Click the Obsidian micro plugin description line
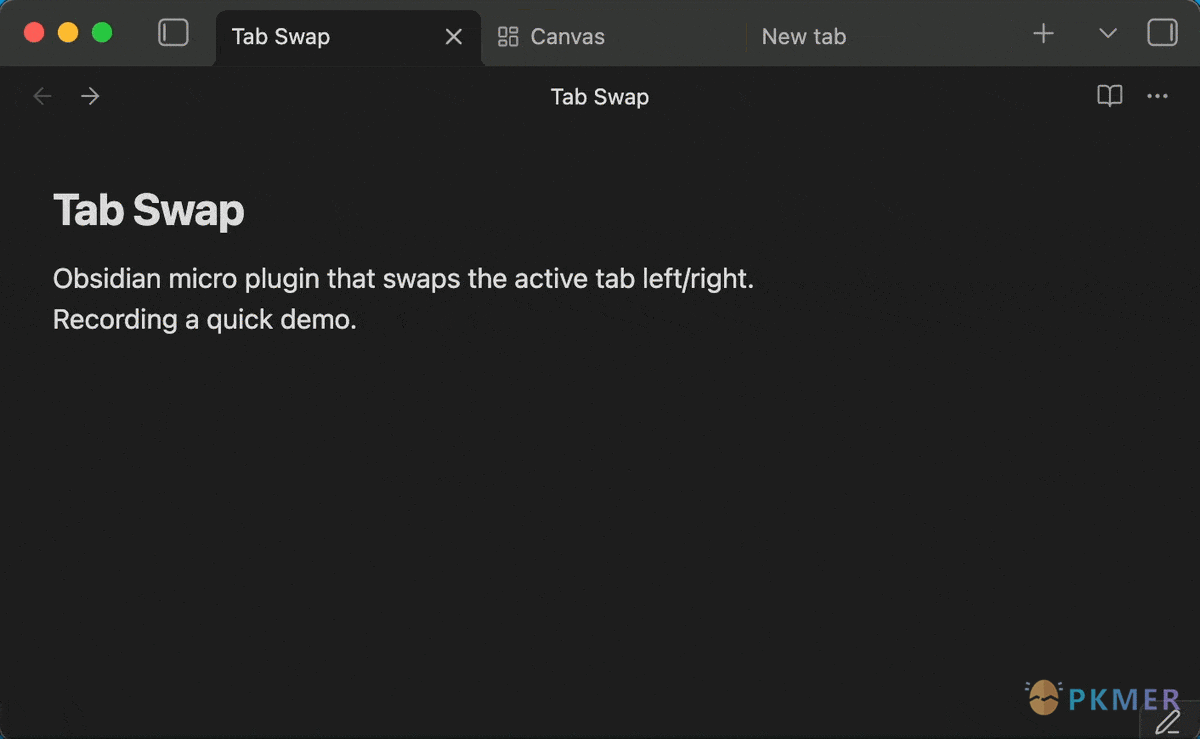Viewport: 1200px width, 739px height. (403, 279)
